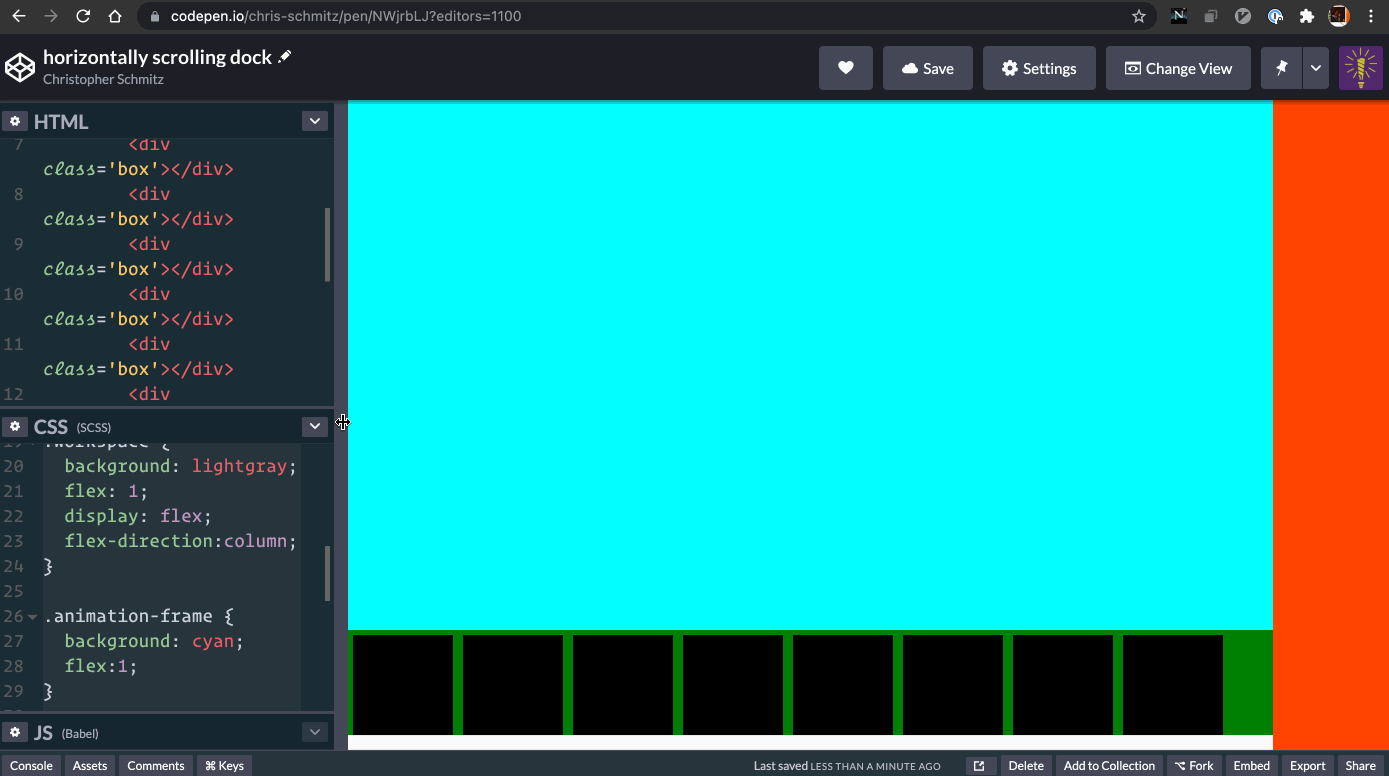Fork this pen from the bottom bar
1389x776 pixels.
click(1194, 765)
